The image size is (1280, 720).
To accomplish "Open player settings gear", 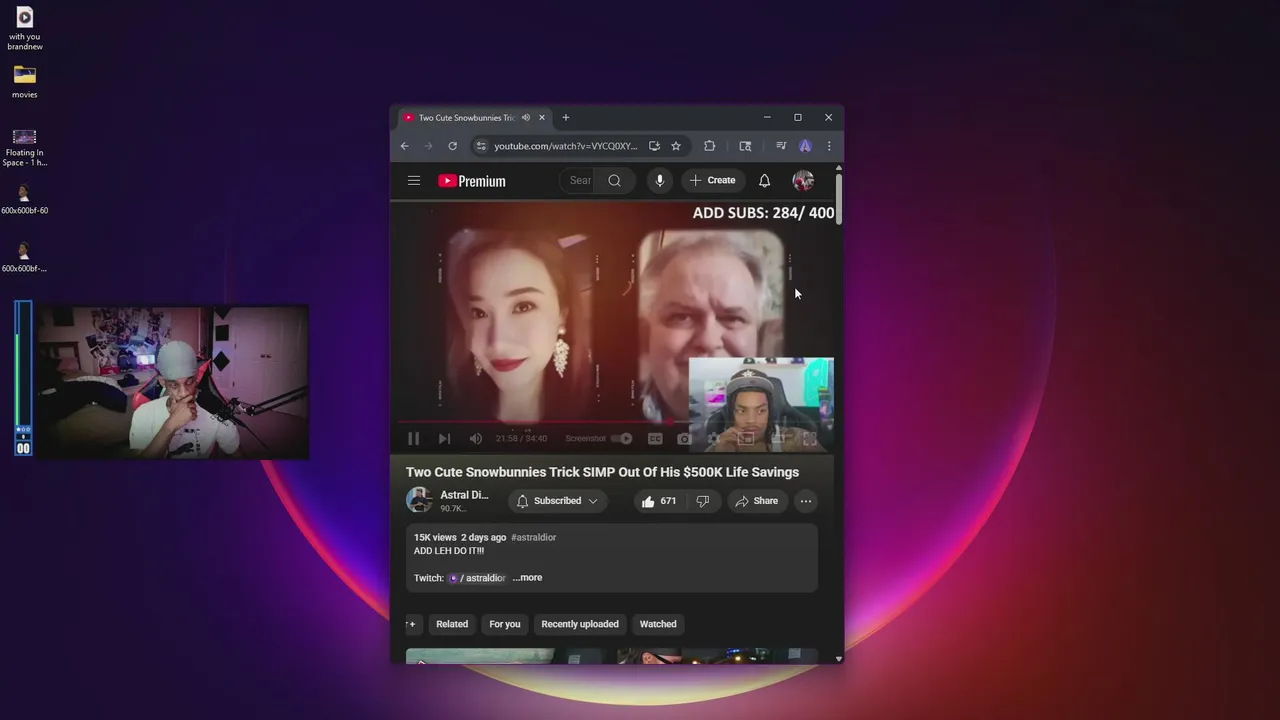I will point(714,439).
